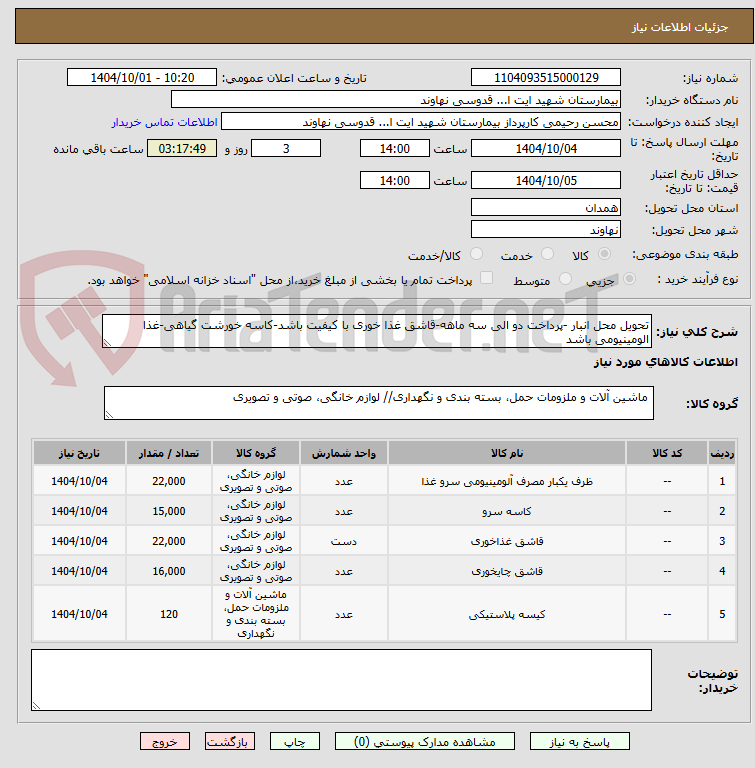
Task: Click the price validity date 1404/10/05 field
Action: 546,180
